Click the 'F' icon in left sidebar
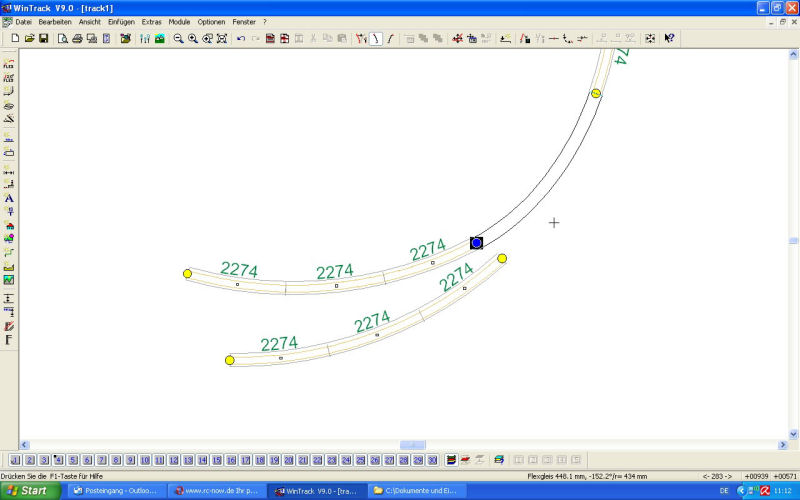The image size is (800, 500). tap(9, 339)
